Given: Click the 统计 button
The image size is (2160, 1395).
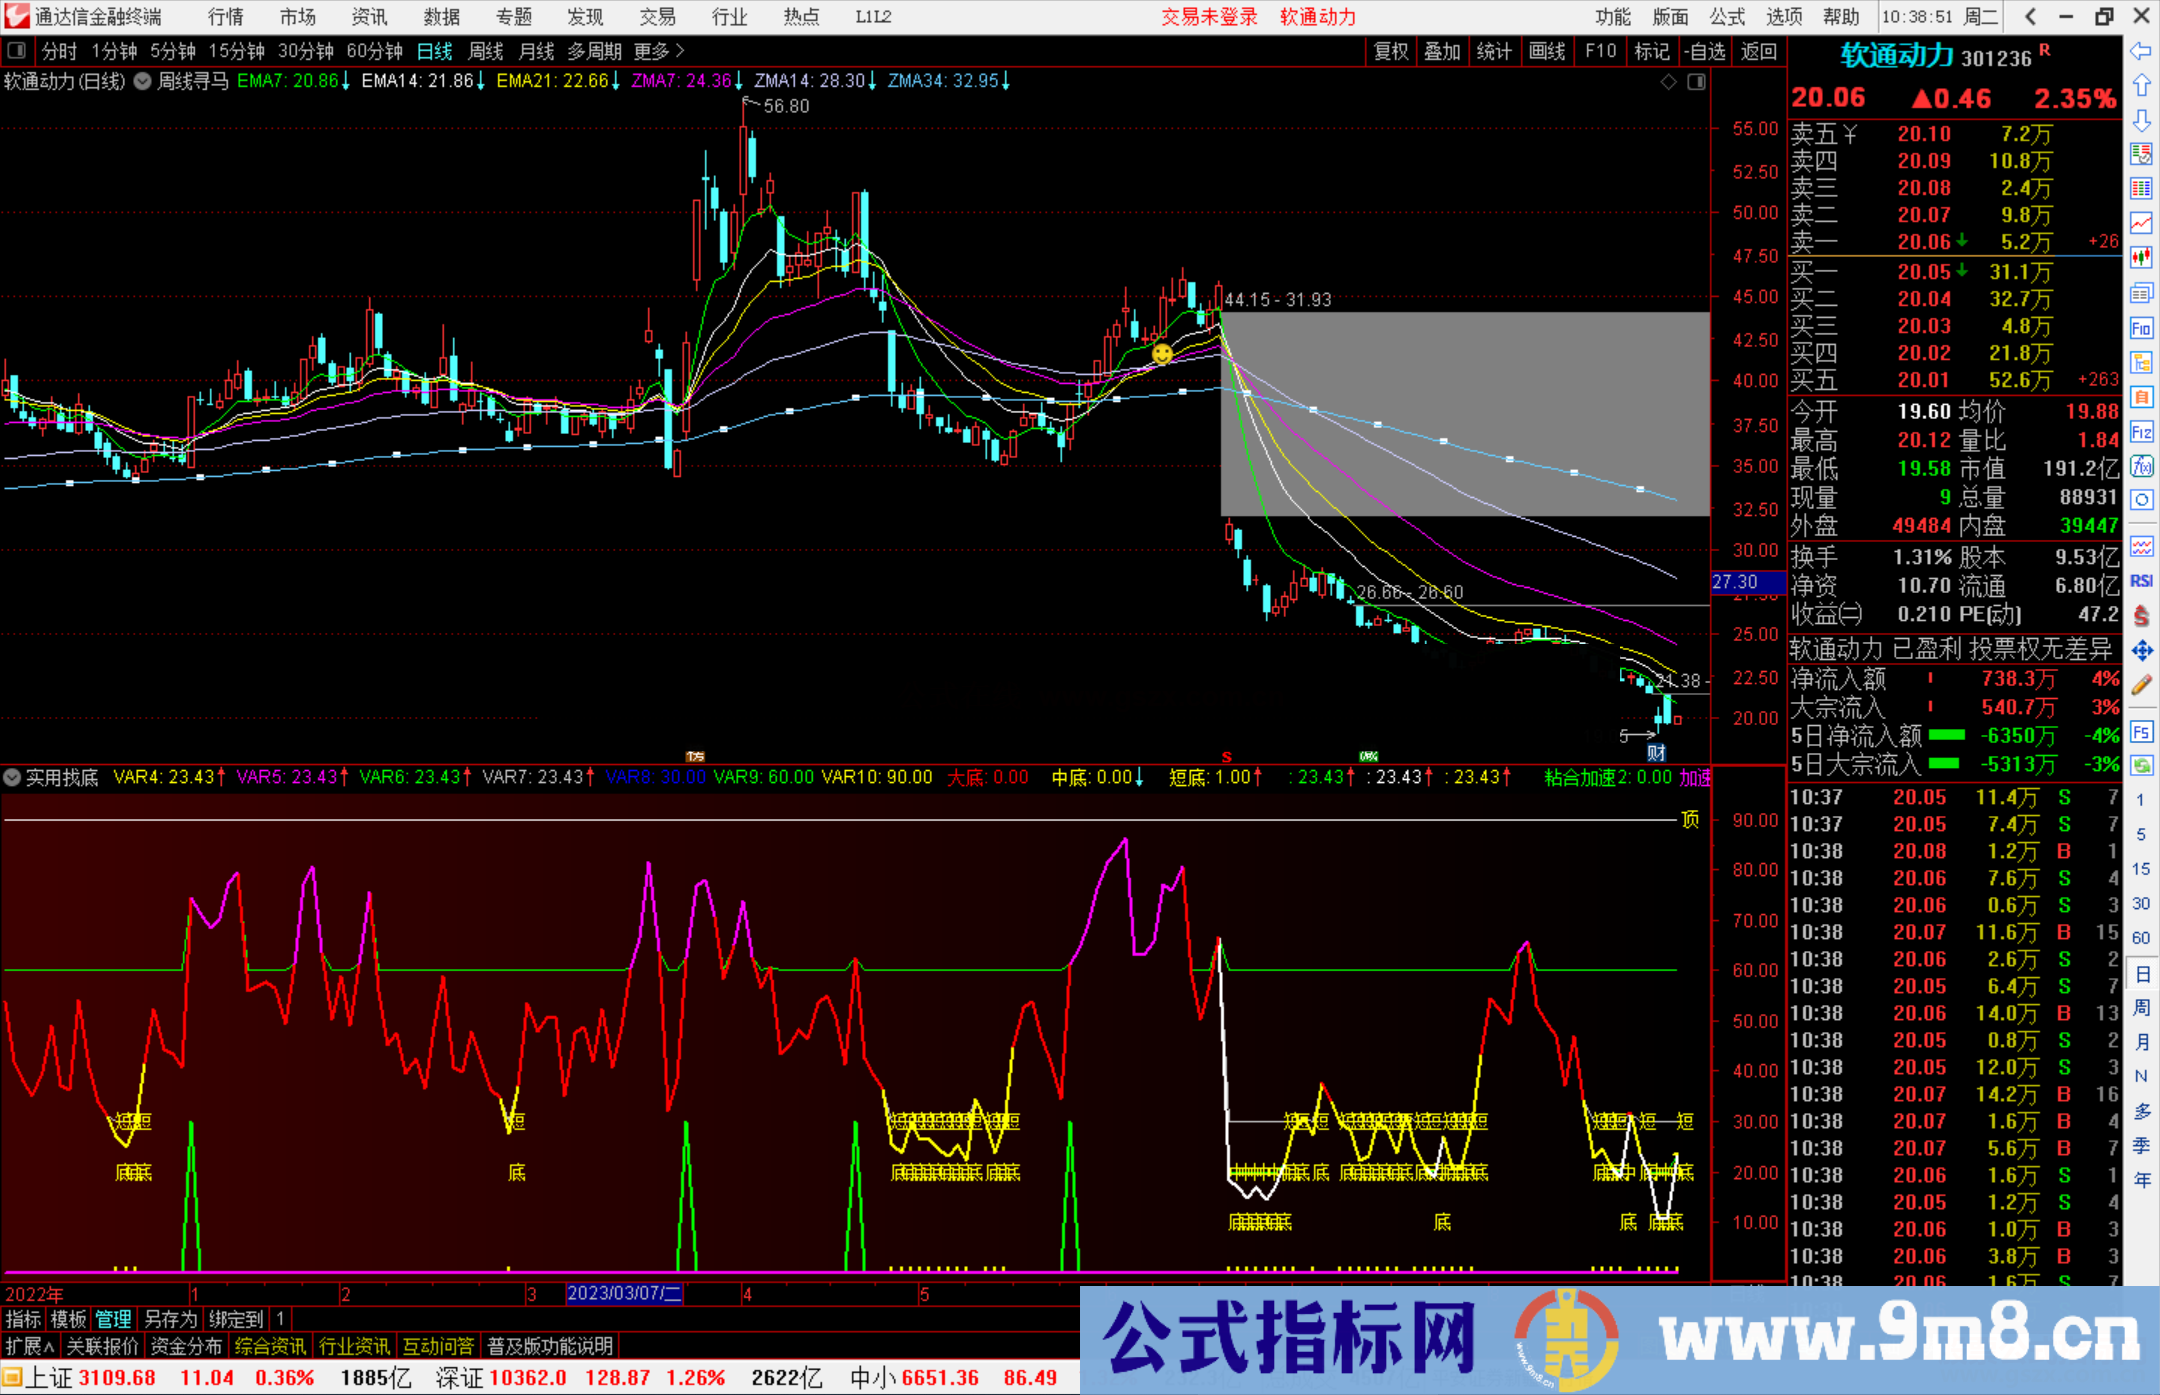Looking at the screenshot, I should [1495, 51].
